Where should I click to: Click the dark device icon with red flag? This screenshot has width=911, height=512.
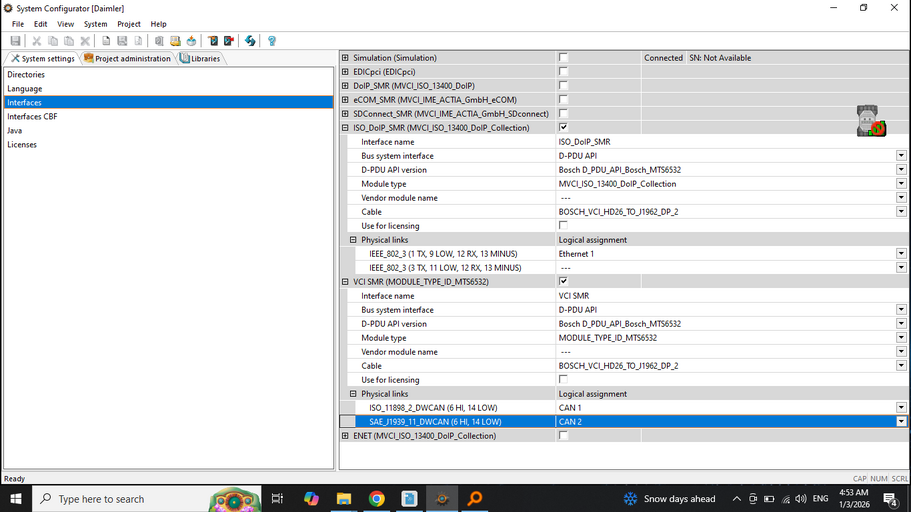pos(229,41)
